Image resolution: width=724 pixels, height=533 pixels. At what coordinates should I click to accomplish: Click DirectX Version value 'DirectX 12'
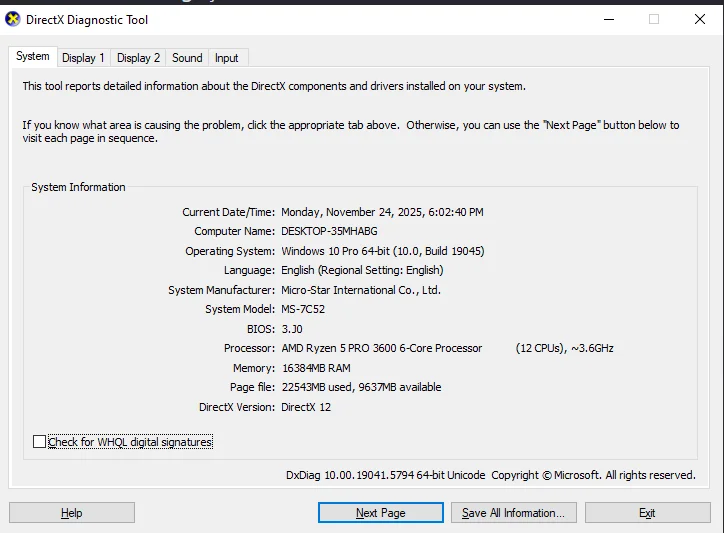tap(306, 407)
